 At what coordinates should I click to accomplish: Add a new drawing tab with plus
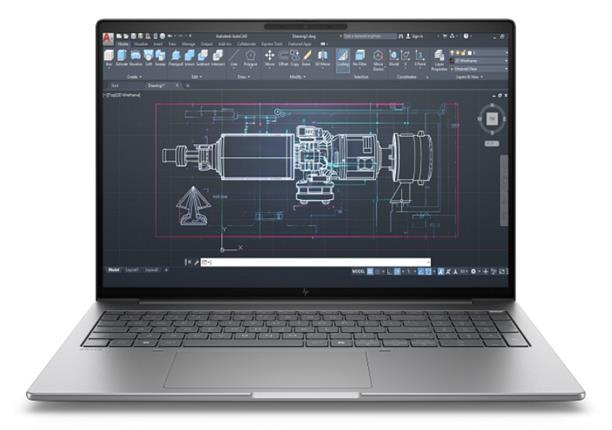(x=188, y=85)
